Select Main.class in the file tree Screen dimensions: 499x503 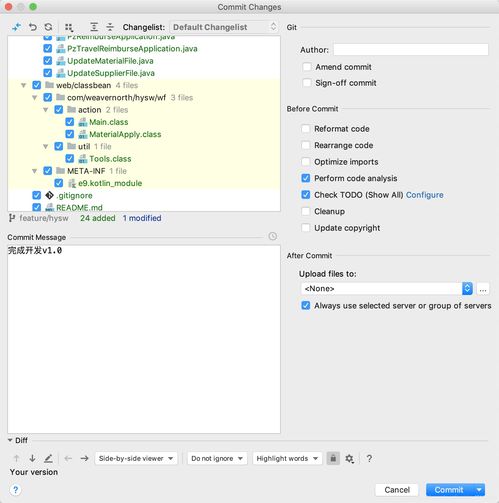109,122
